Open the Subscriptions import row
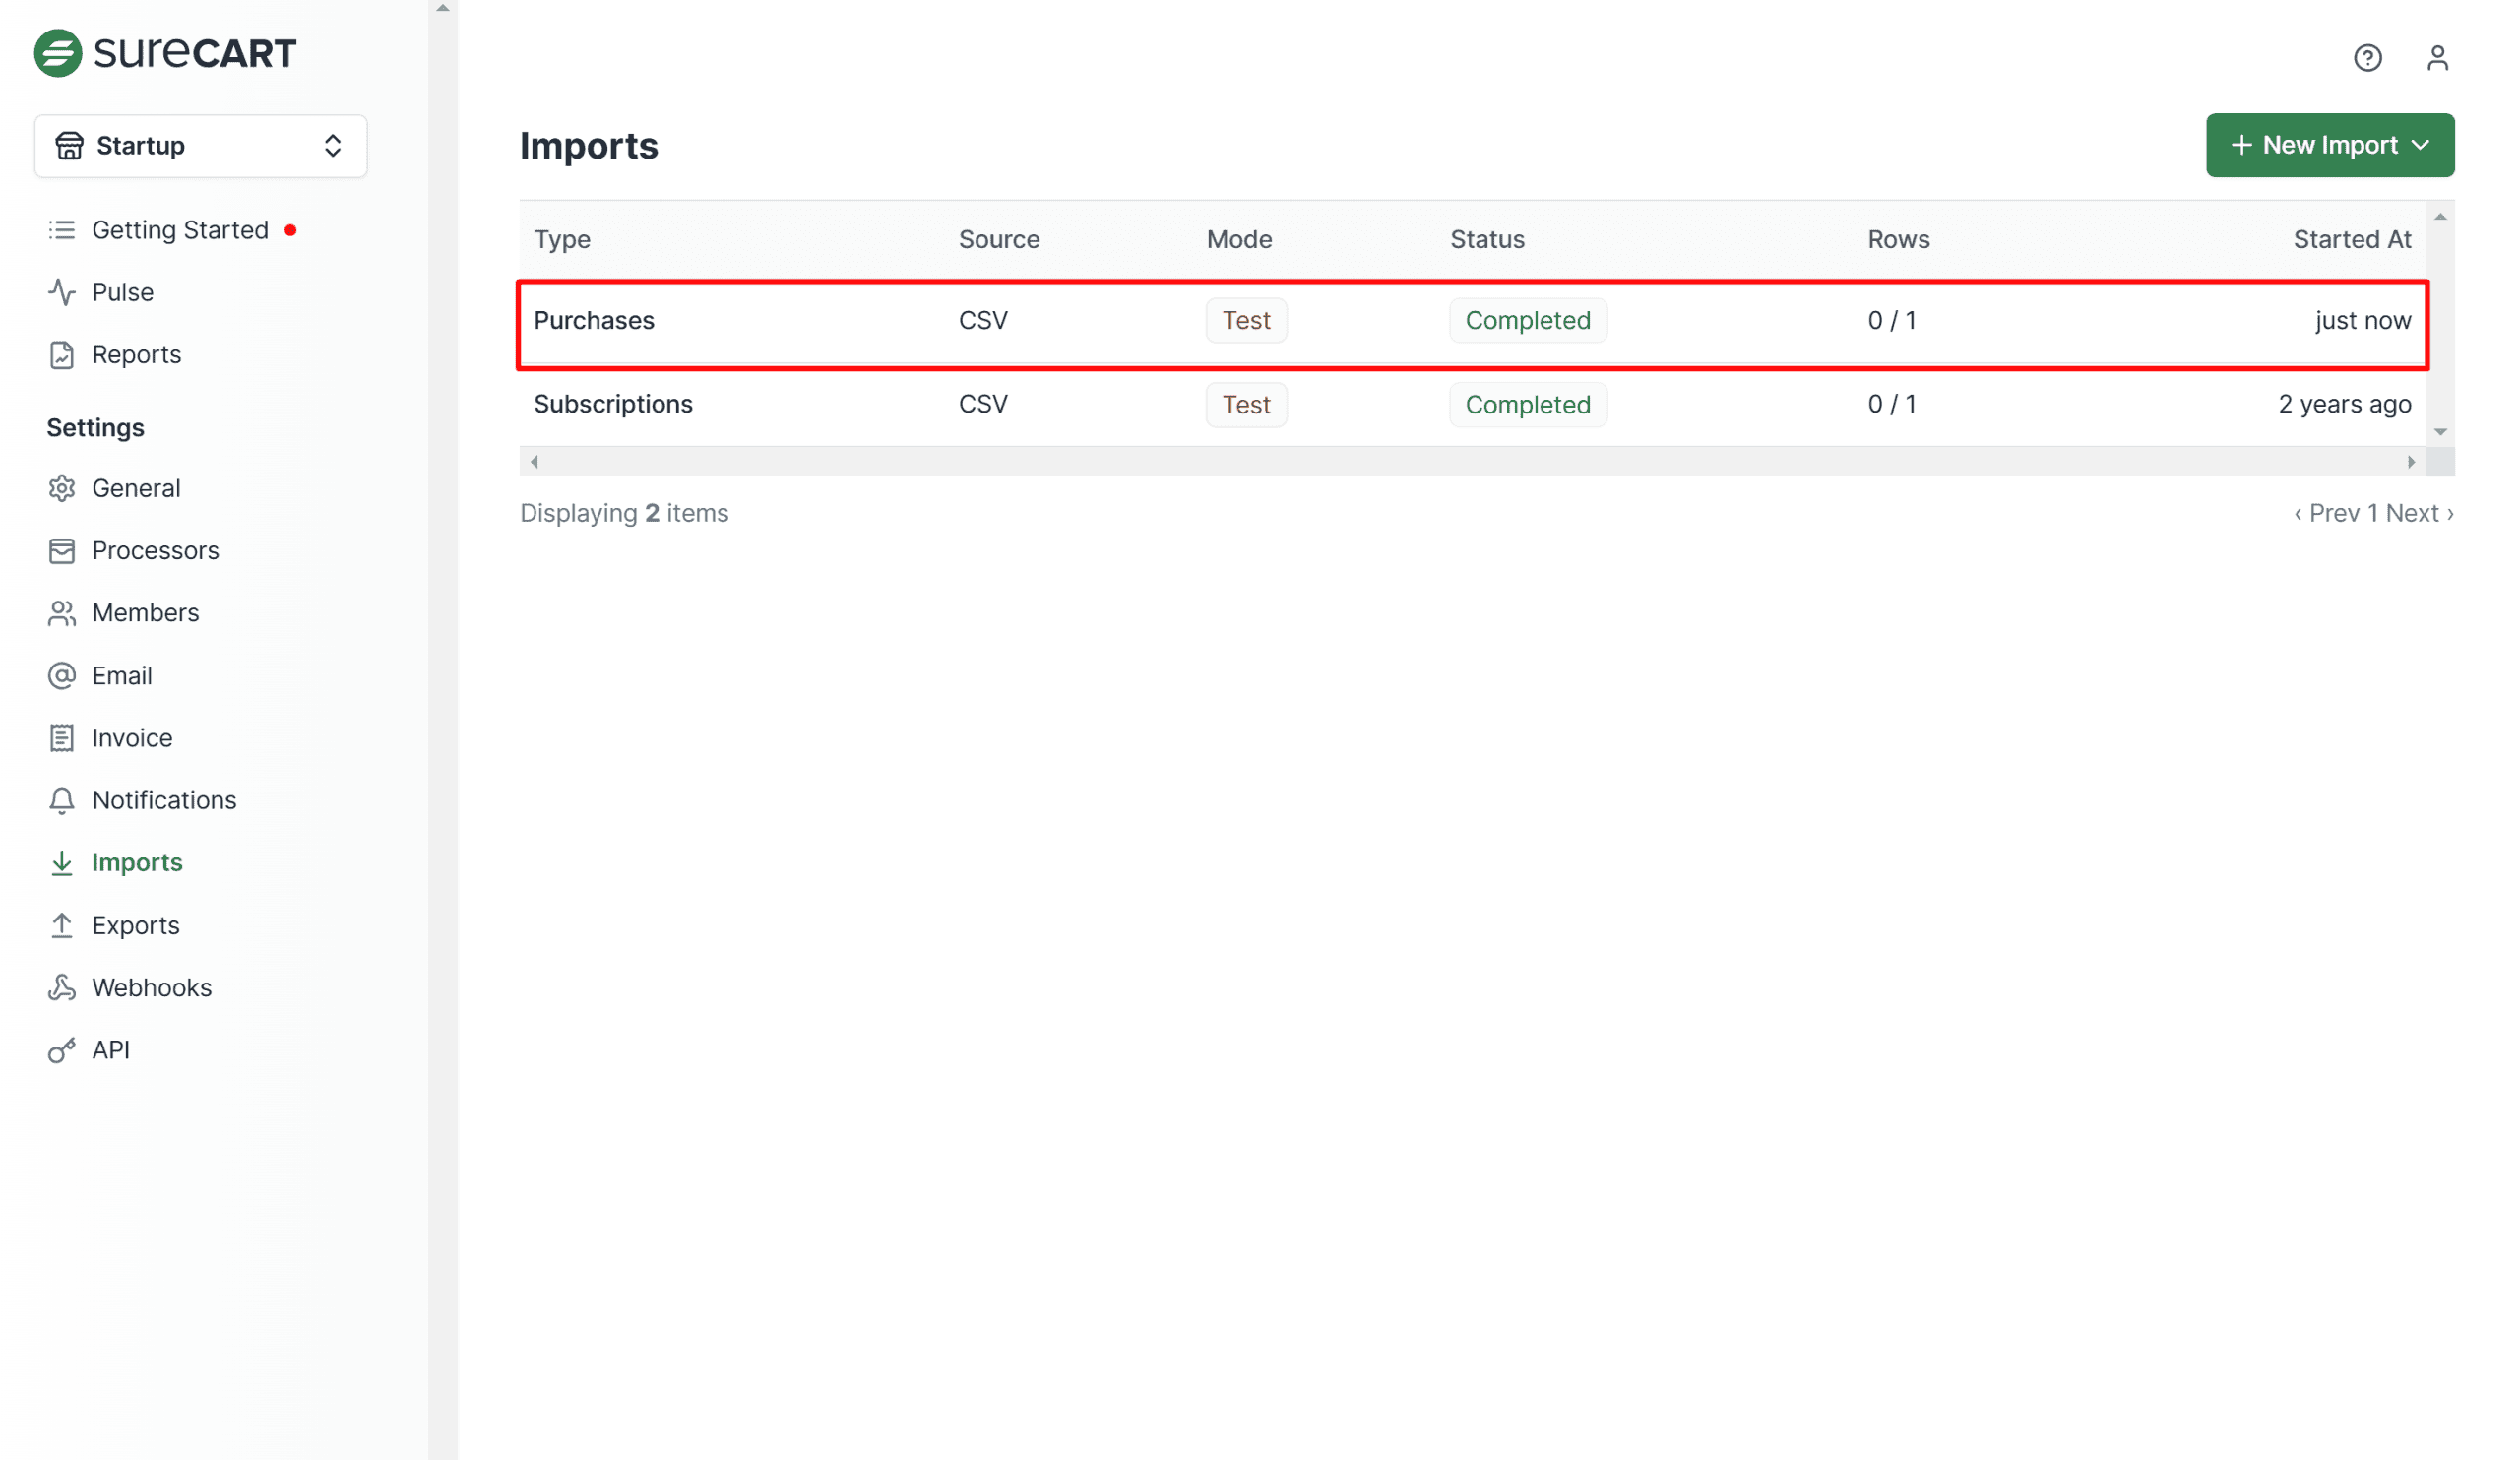 point(613,404)
